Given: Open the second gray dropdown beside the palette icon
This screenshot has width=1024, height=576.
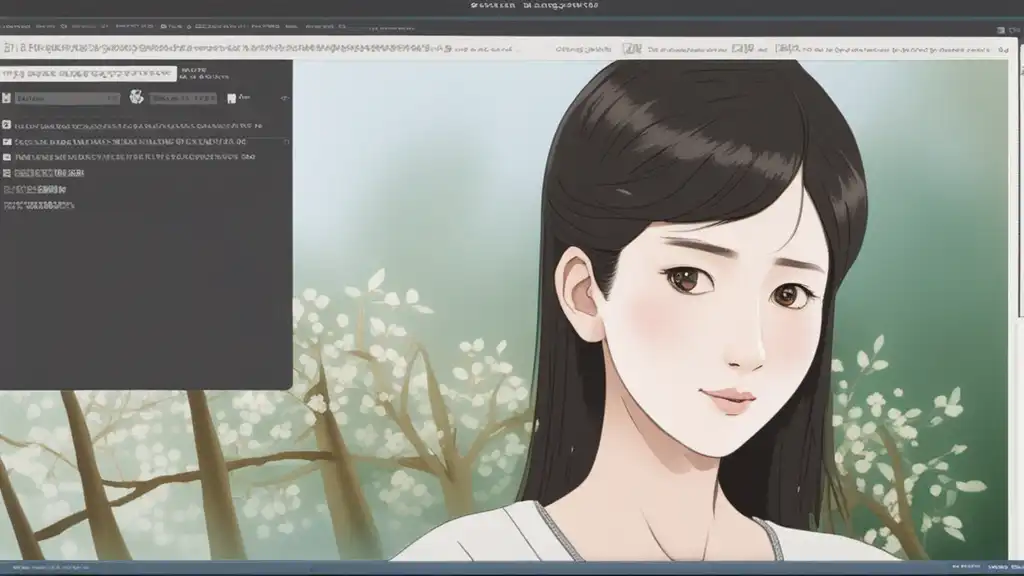Looking at the screenshot, I should point(184,98).
